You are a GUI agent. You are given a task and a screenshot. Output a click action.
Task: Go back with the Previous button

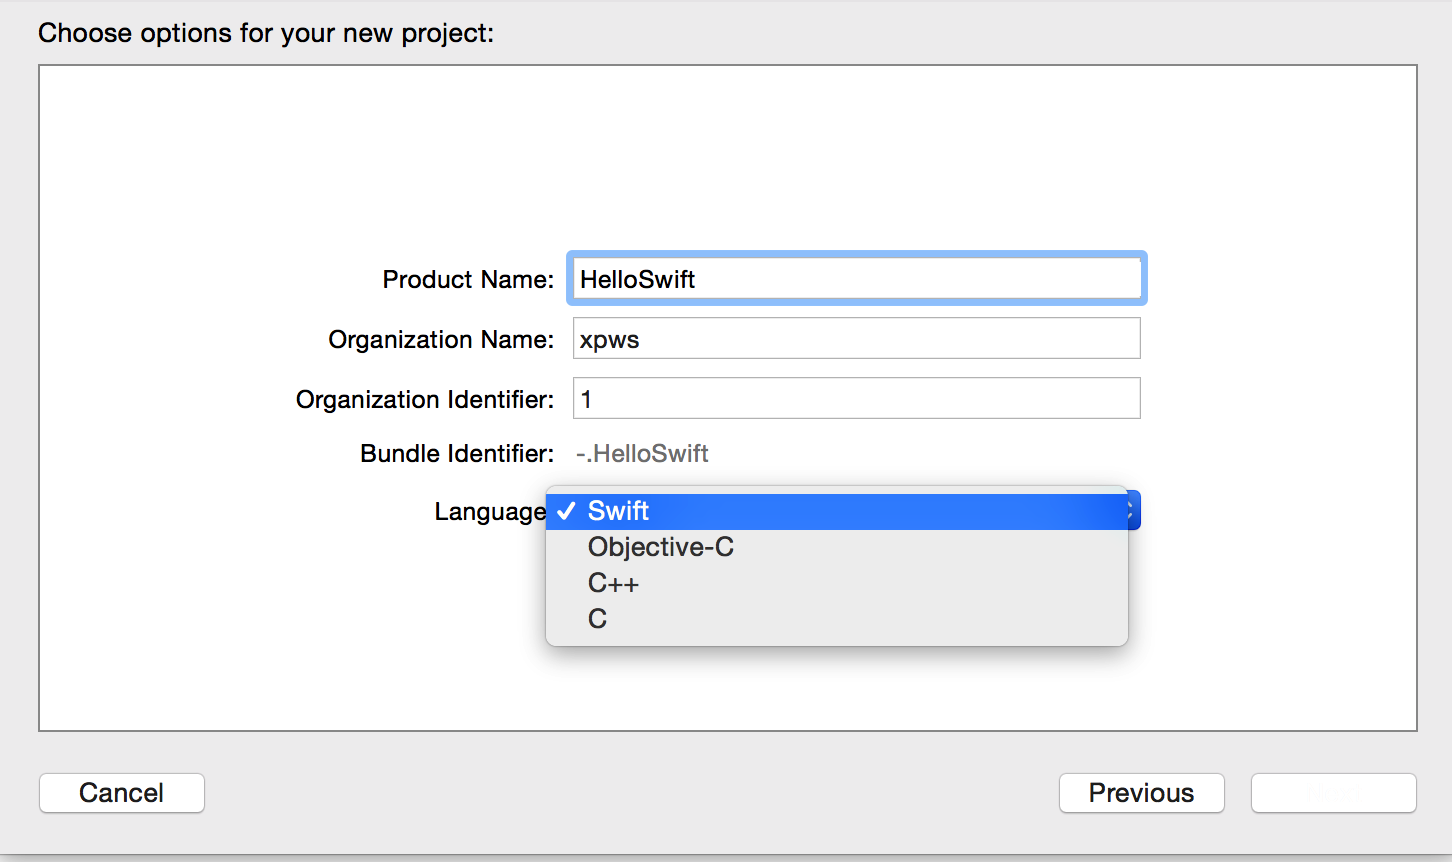tap(1141, 793)
